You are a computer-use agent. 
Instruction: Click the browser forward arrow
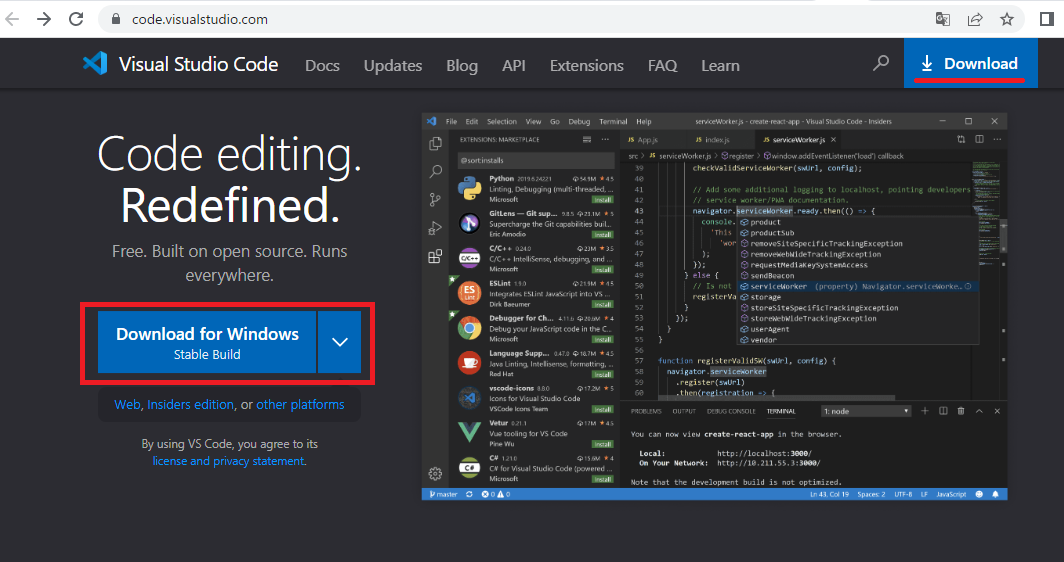pyautogui.click(x=44, y=19)
